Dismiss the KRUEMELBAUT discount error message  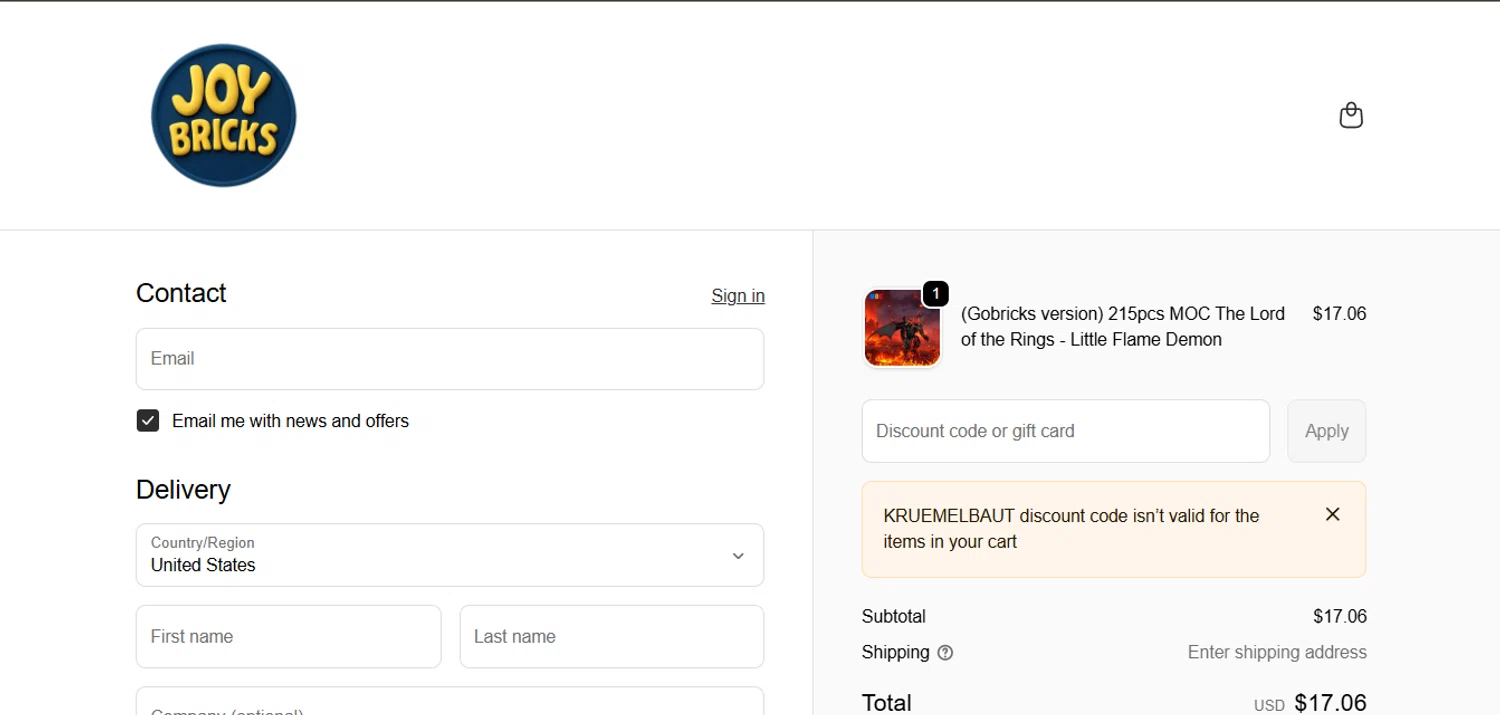coord(1332,514)
